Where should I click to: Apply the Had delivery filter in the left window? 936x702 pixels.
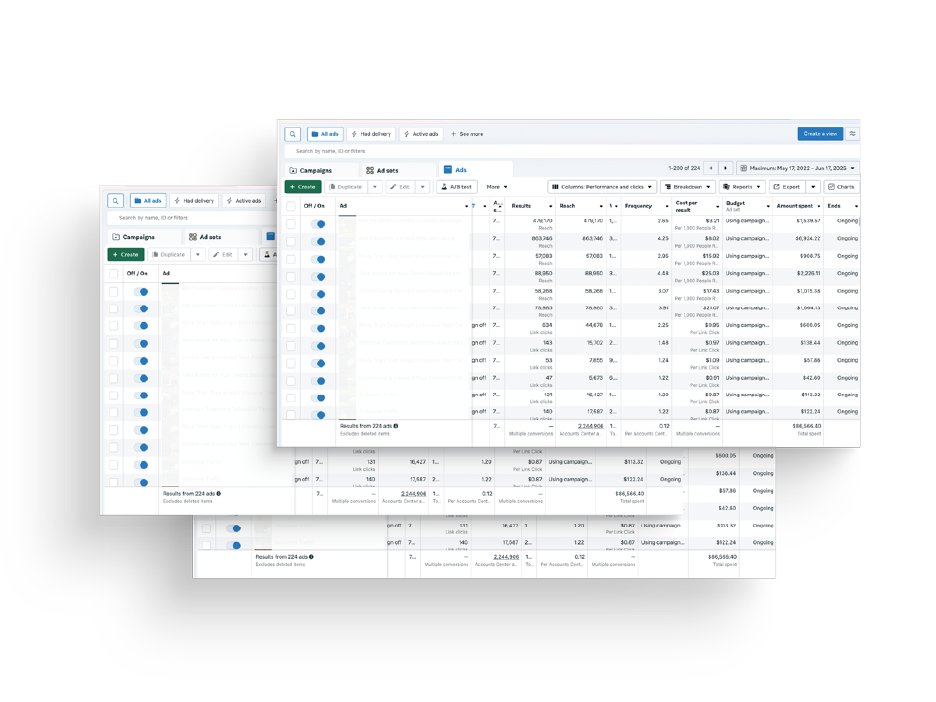[195, 201]
